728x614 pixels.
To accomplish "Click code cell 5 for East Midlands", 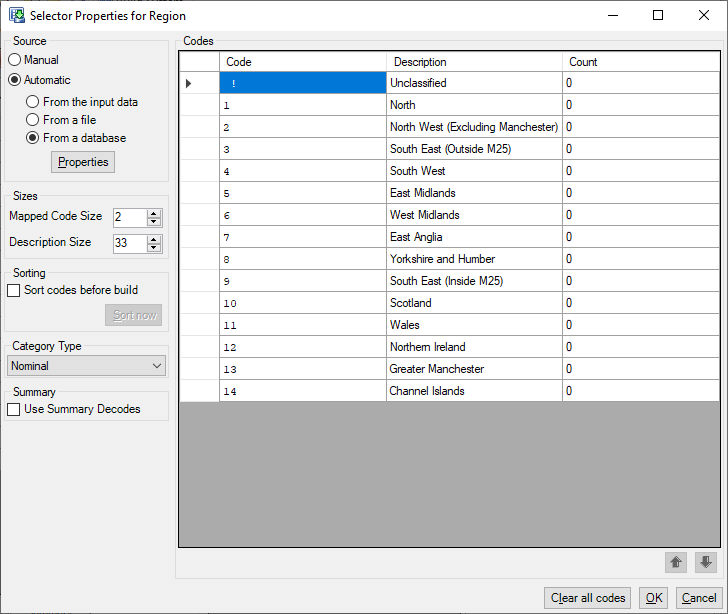I will pos(303,193).
